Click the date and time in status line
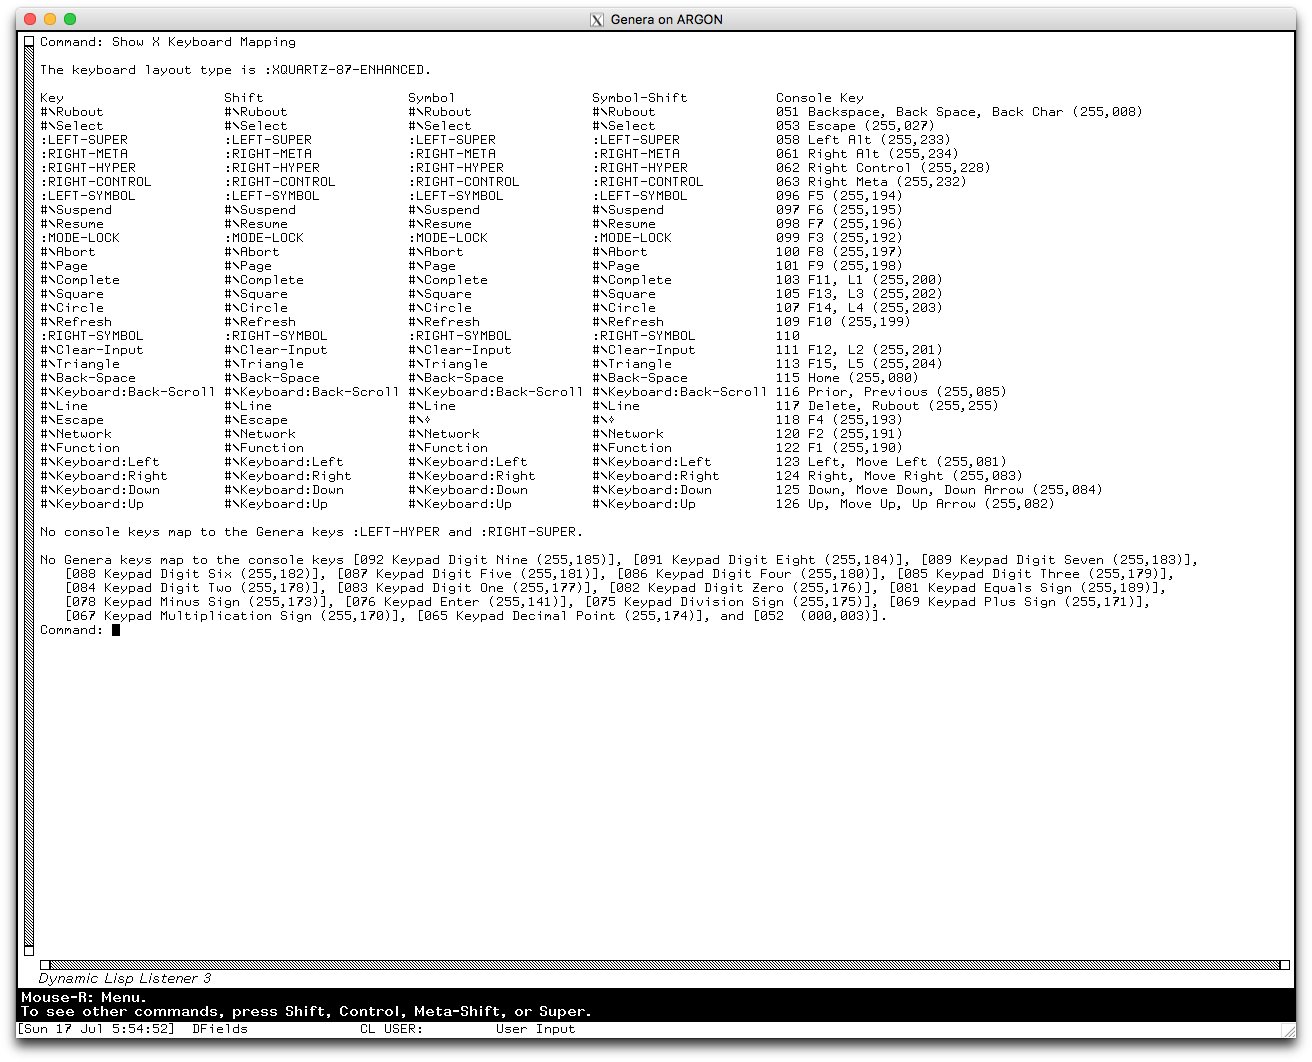 (x=97, y=1029)
